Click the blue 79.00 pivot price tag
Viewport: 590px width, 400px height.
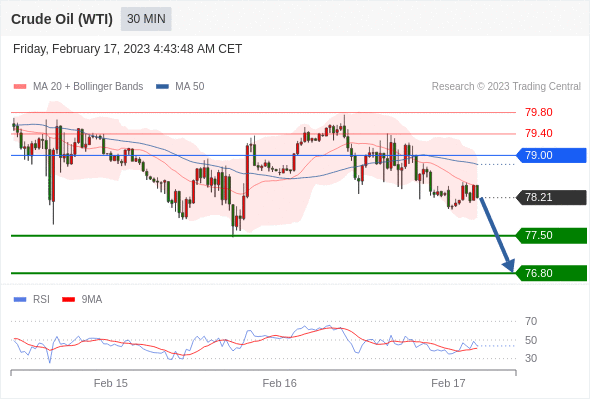click(x=551, y=155)
